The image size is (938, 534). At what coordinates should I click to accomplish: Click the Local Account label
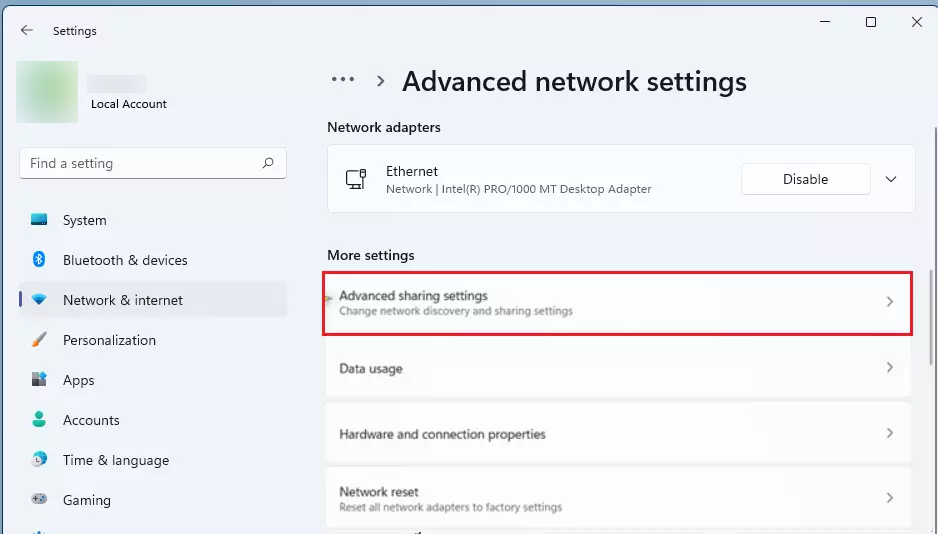[129, 104]
